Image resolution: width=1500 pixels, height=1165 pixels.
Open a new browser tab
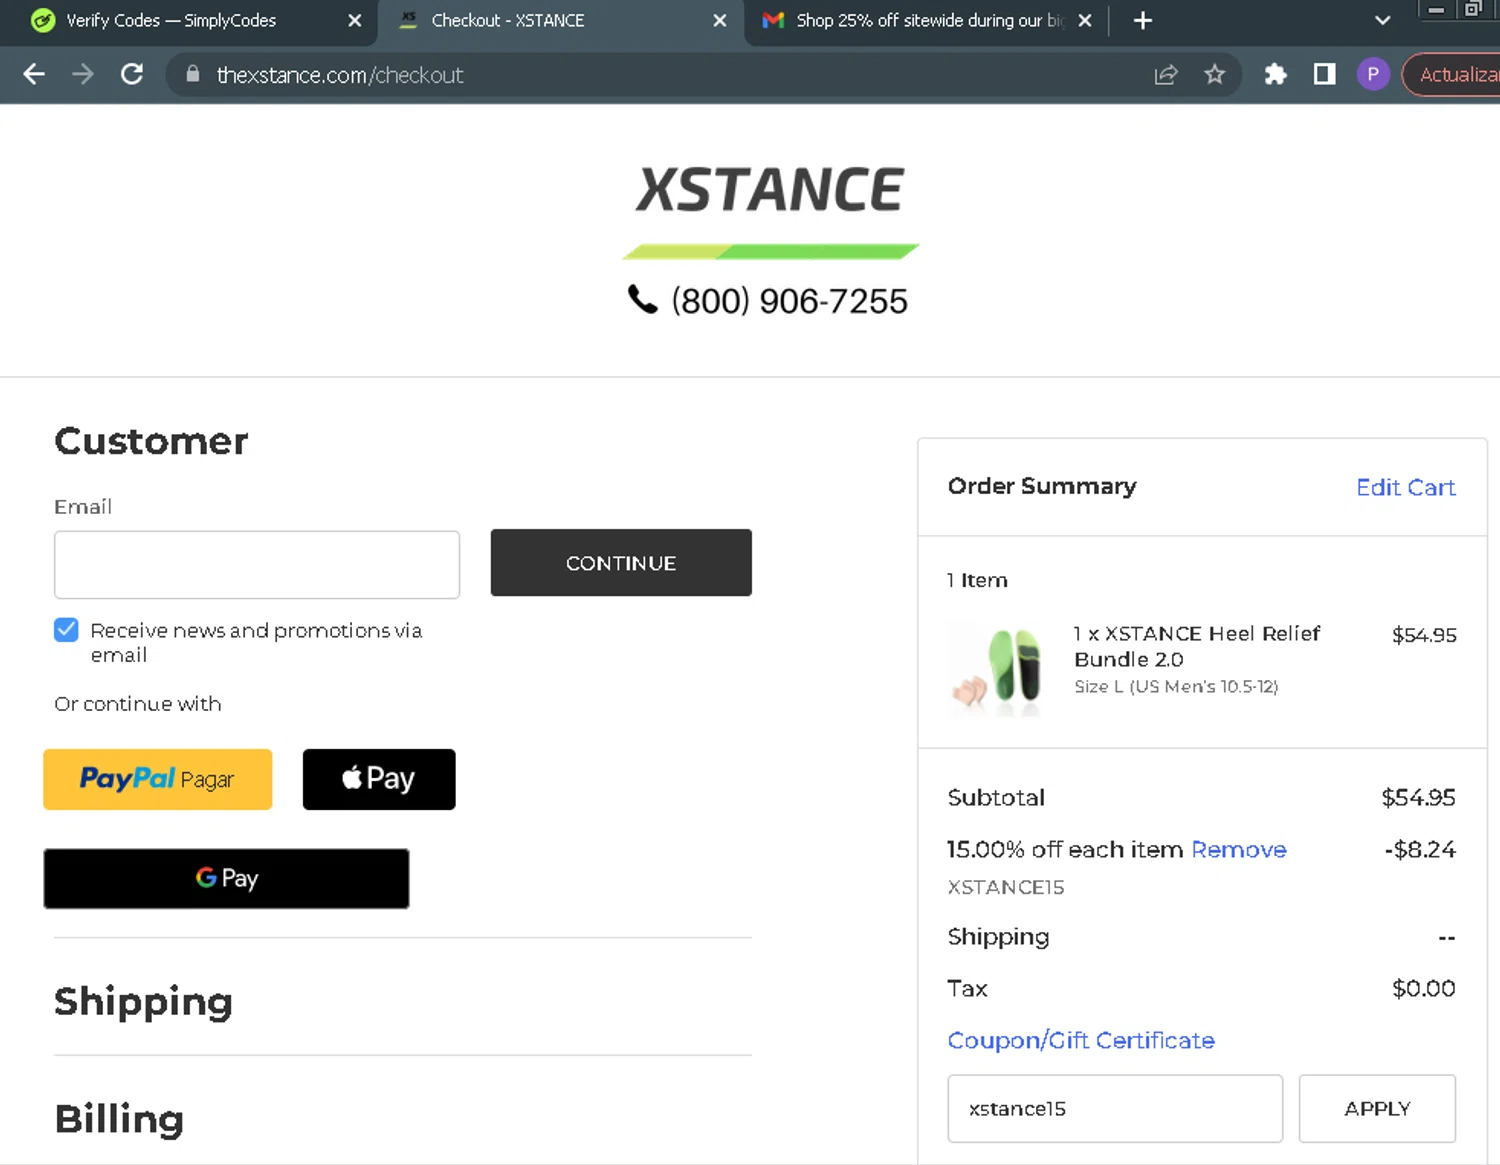click(x=1143, y=20)
